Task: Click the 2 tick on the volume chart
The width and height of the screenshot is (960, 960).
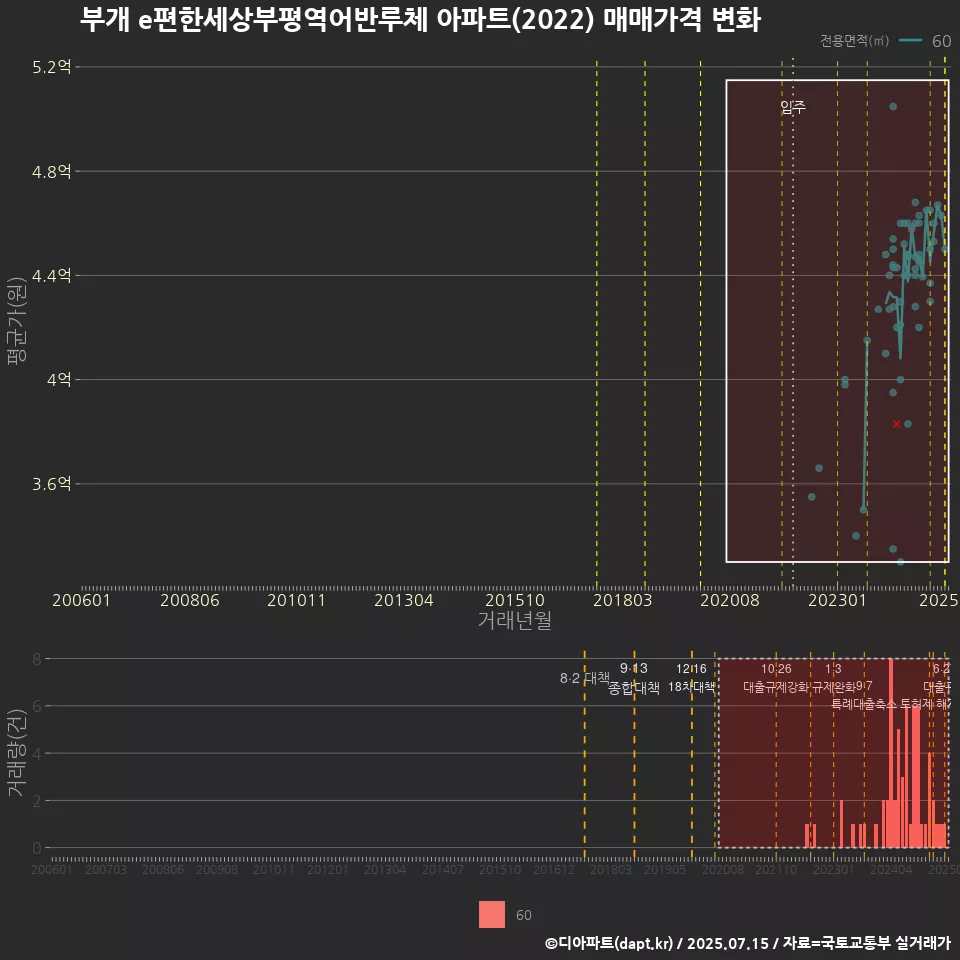Action: coord(37,801)
